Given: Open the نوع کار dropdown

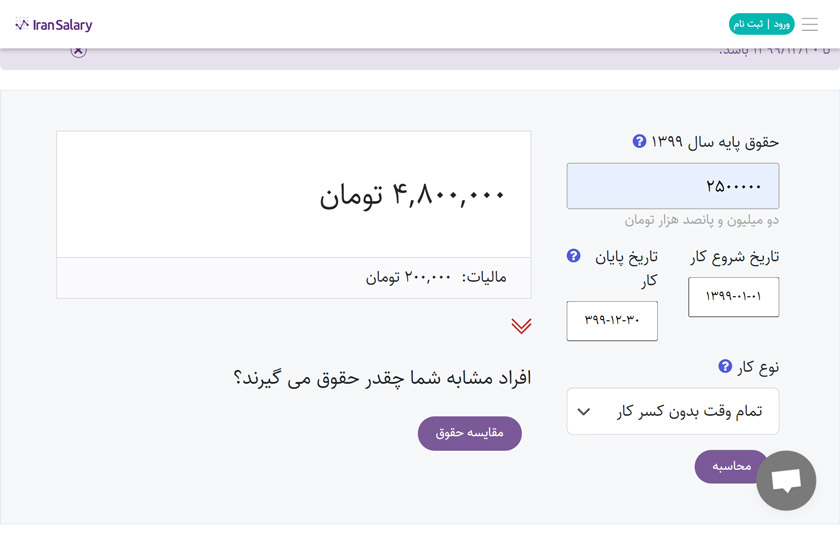Looking at the screenshot, I should [672, 411].
